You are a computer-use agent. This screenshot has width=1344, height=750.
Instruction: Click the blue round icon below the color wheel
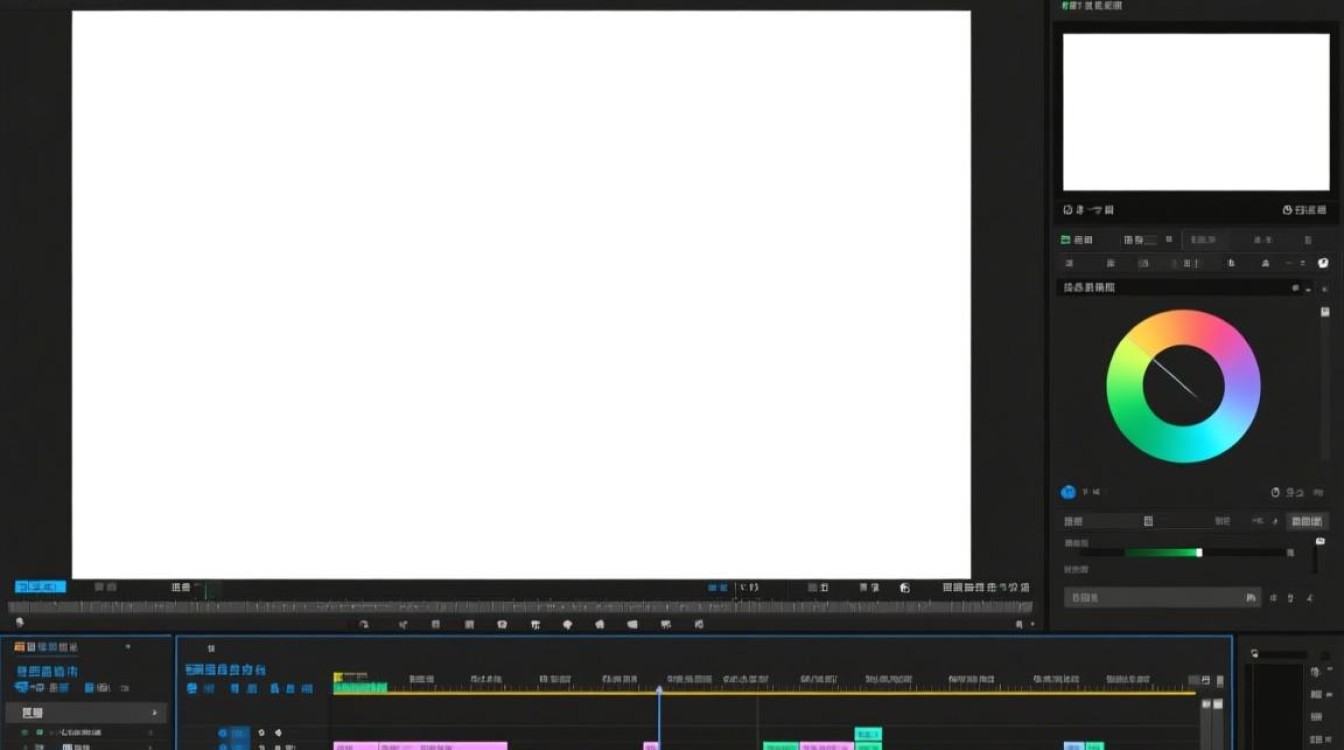point(1068,492)
